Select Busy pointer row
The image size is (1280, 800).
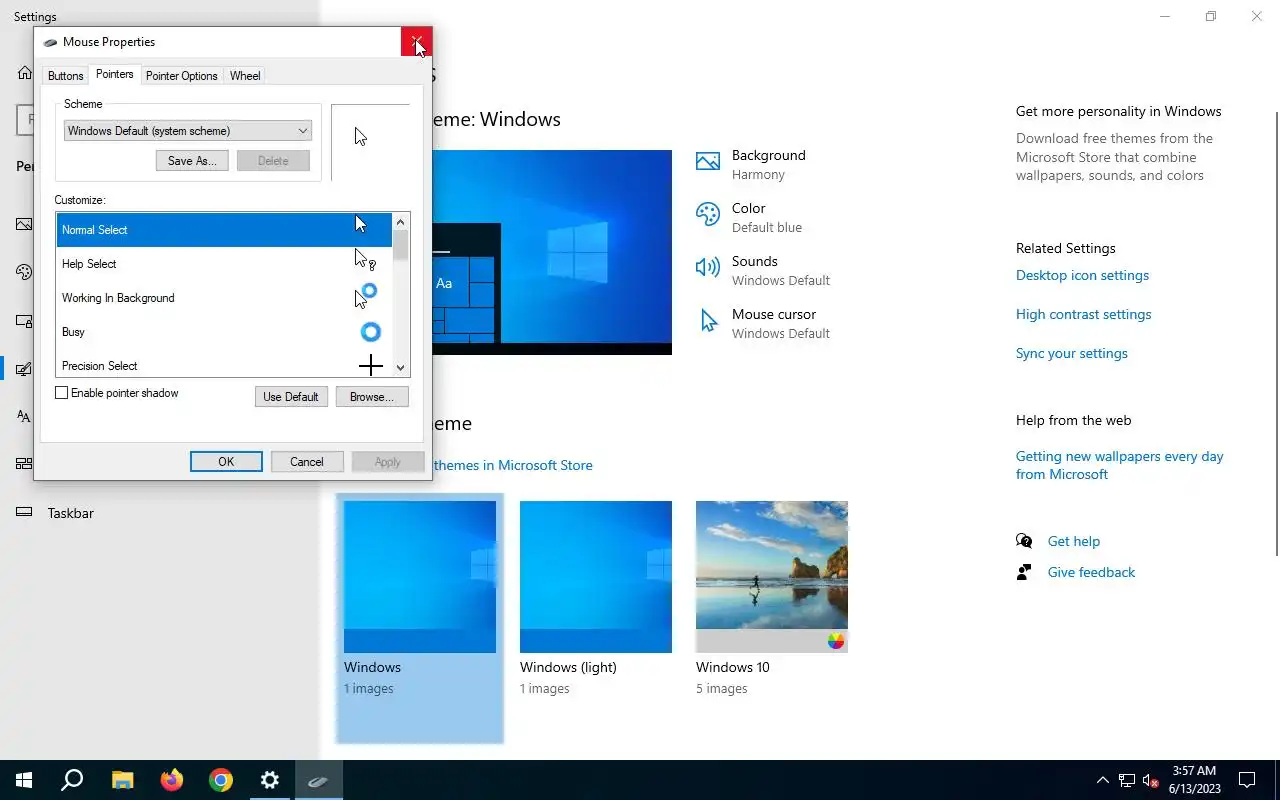224,332
